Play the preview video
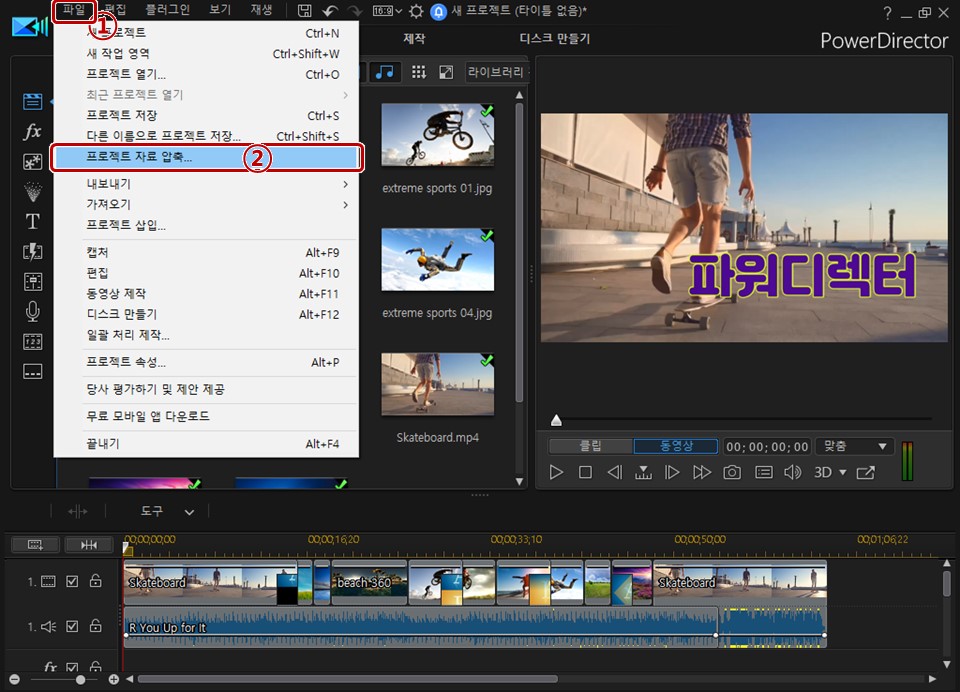The width and height of the screenshot is (960, 692). point(556,472)
